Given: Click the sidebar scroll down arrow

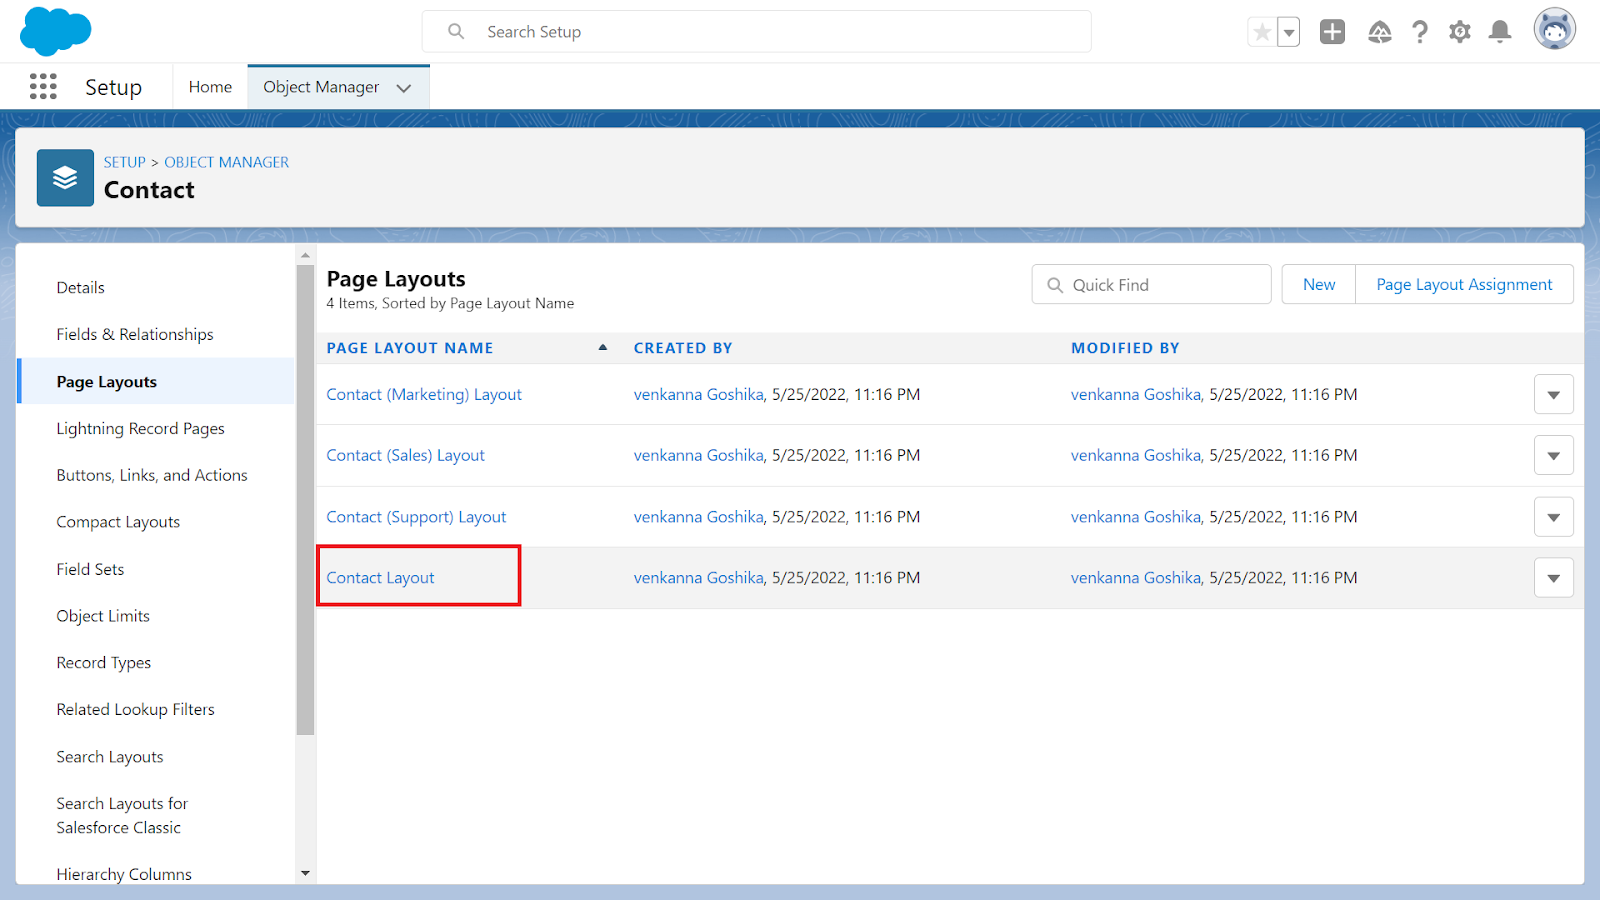Looking at the screenshot, I should tap(305, 873).
